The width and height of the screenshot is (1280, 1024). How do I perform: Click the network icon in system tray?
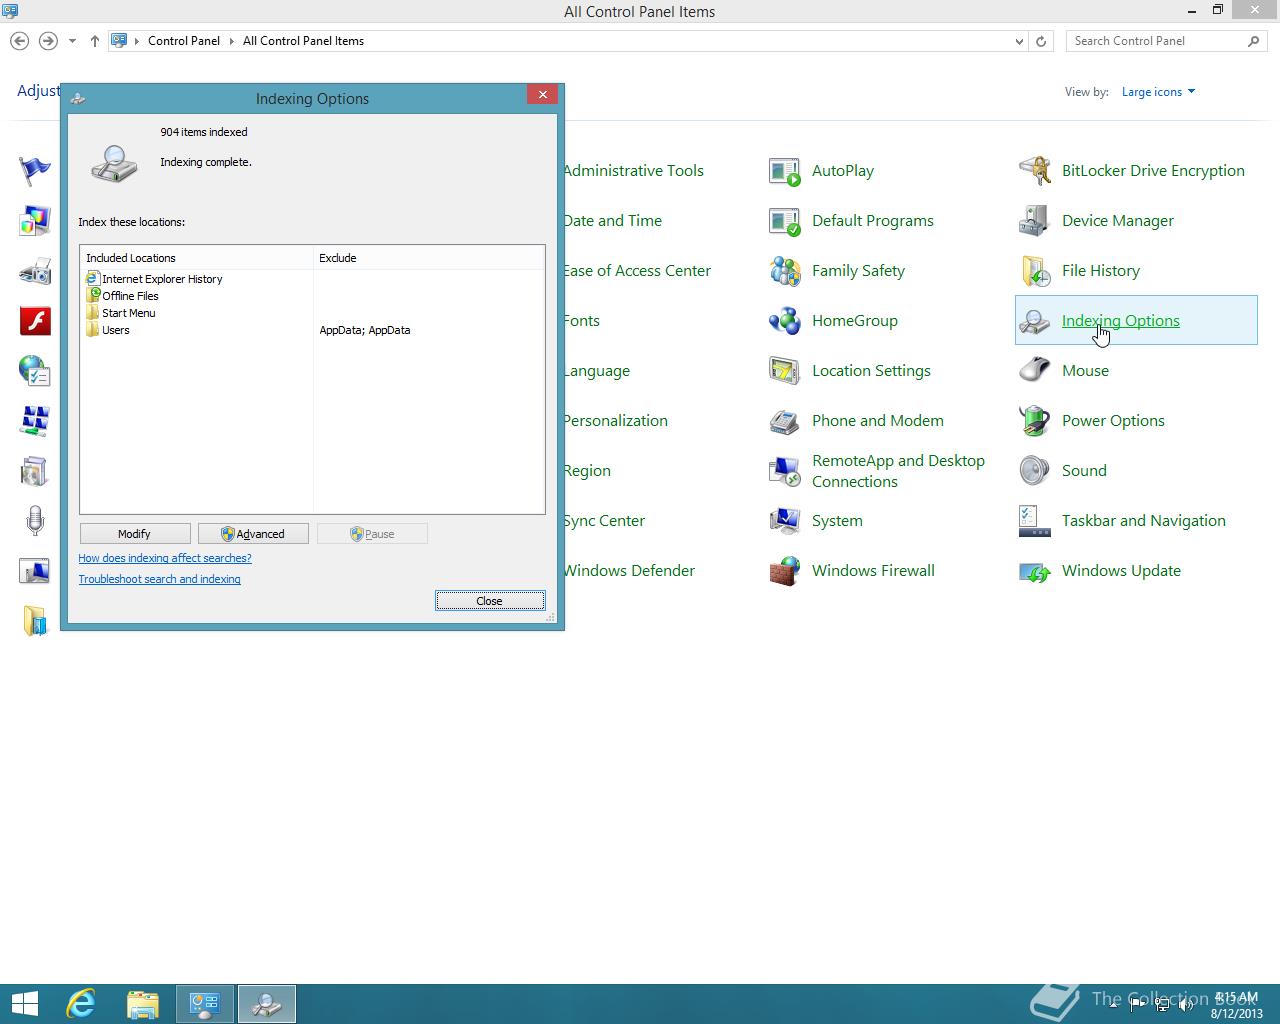pyautogui.click(x=1162, y=1005)
